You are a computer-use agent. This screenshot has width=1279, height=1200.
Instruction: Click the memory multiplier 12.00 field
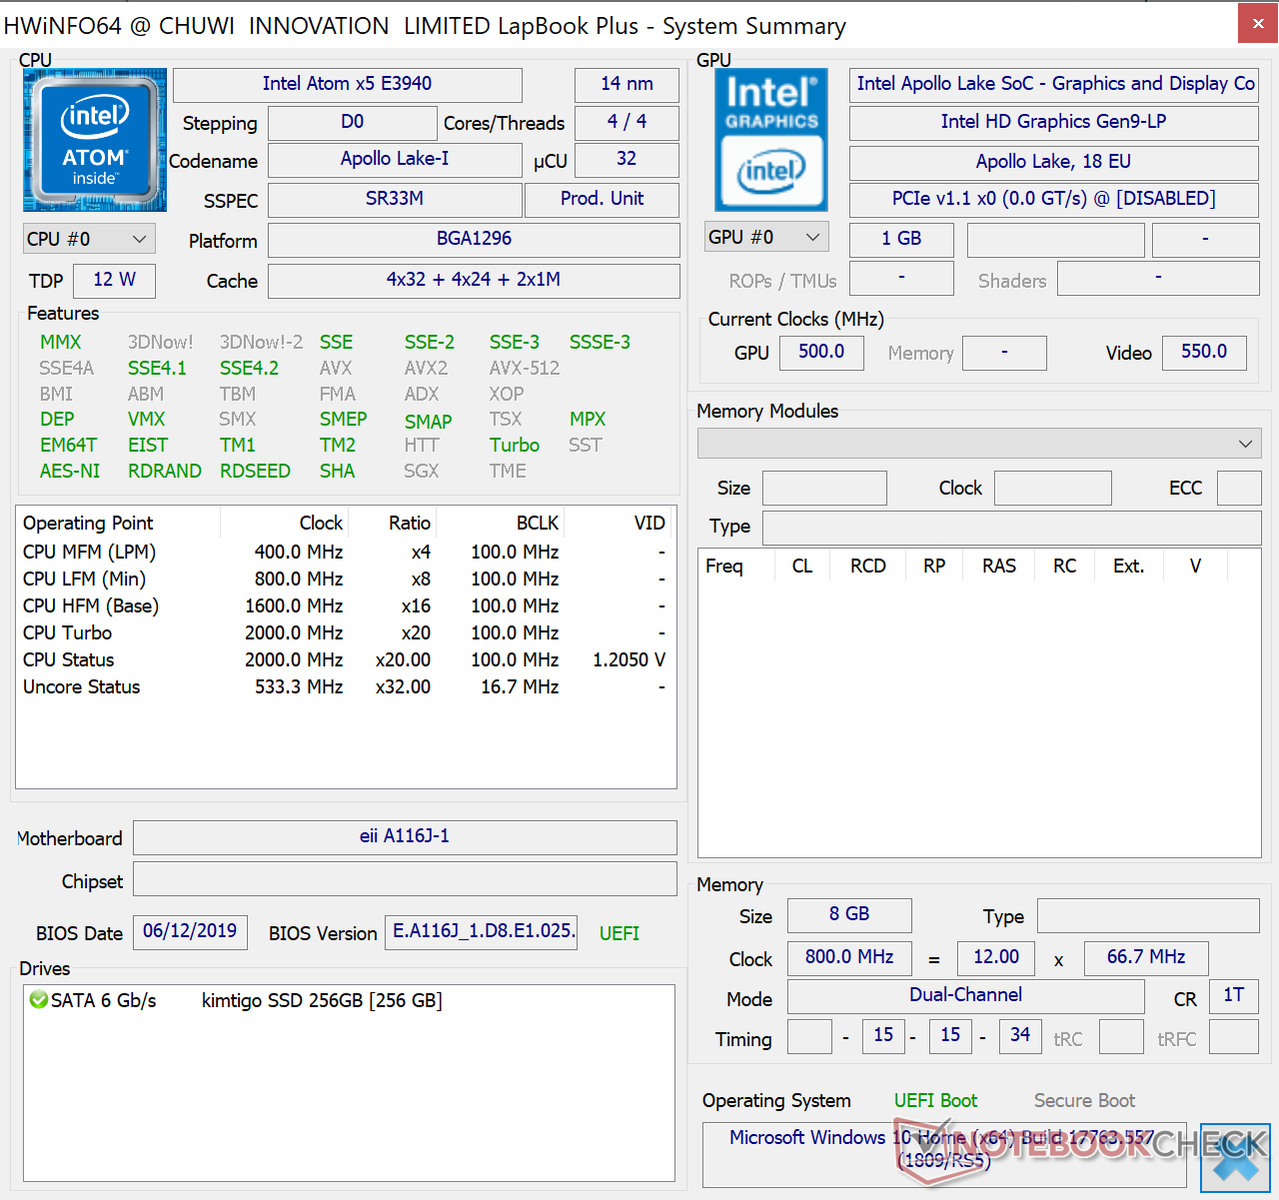996,958
